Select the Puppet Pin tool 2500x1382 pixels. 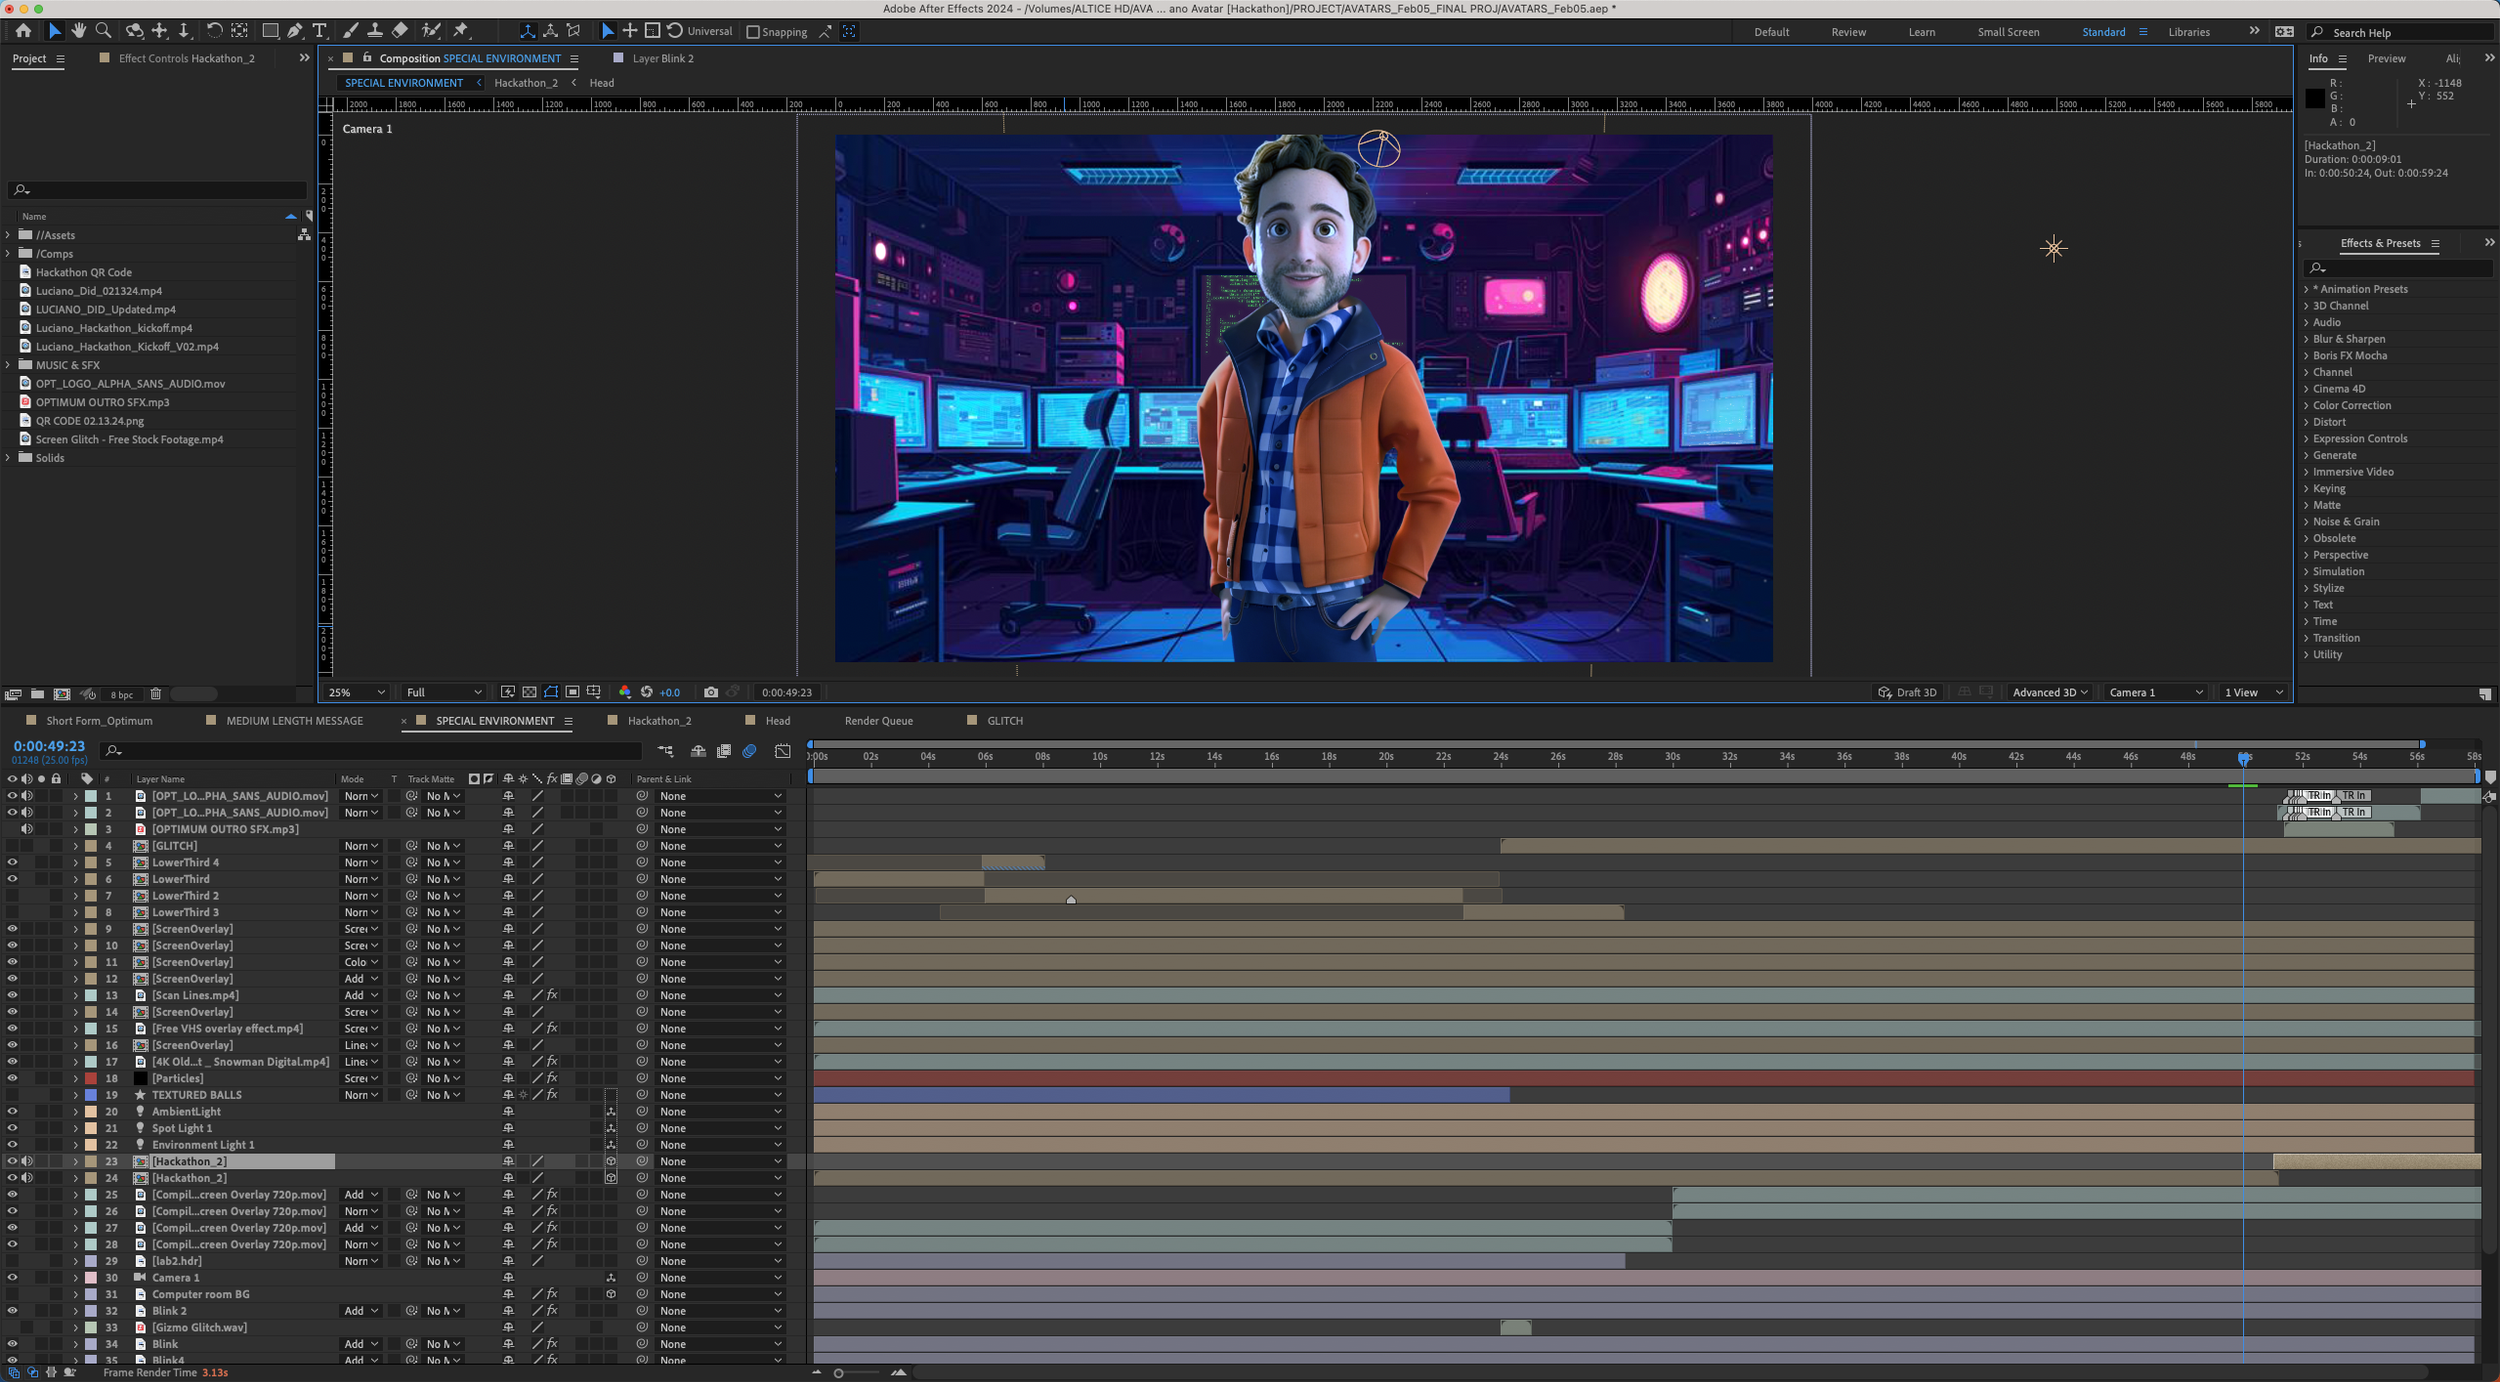coord(461,31)
